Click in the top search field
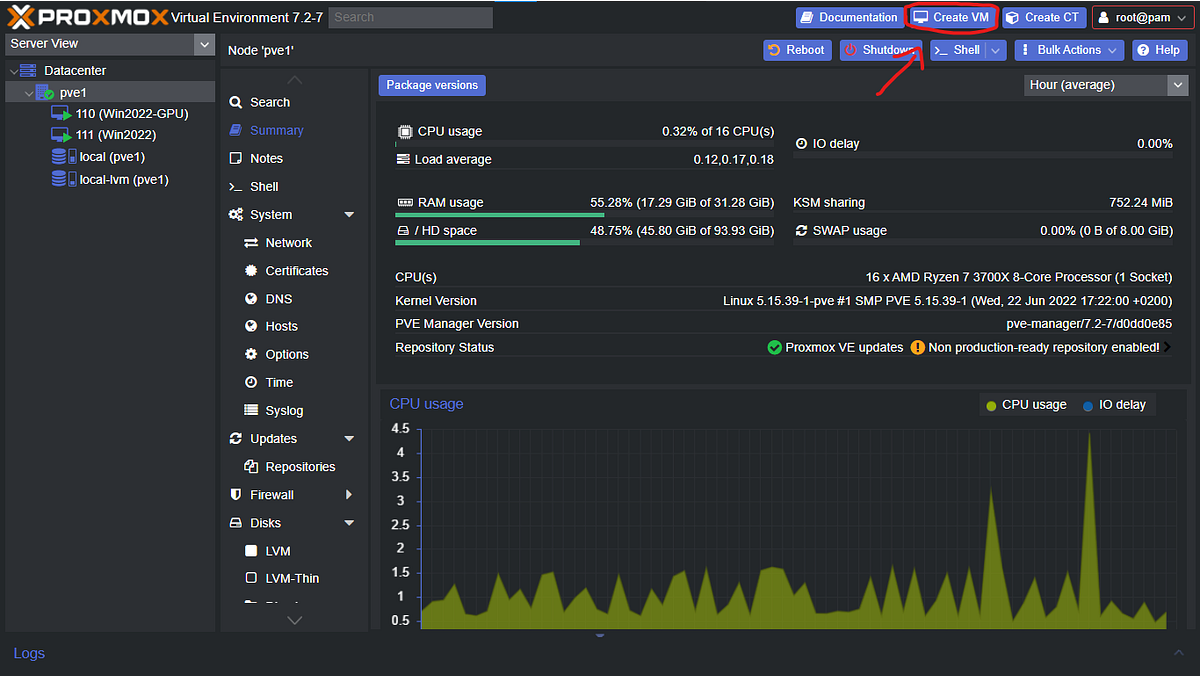 click(410, 17)
